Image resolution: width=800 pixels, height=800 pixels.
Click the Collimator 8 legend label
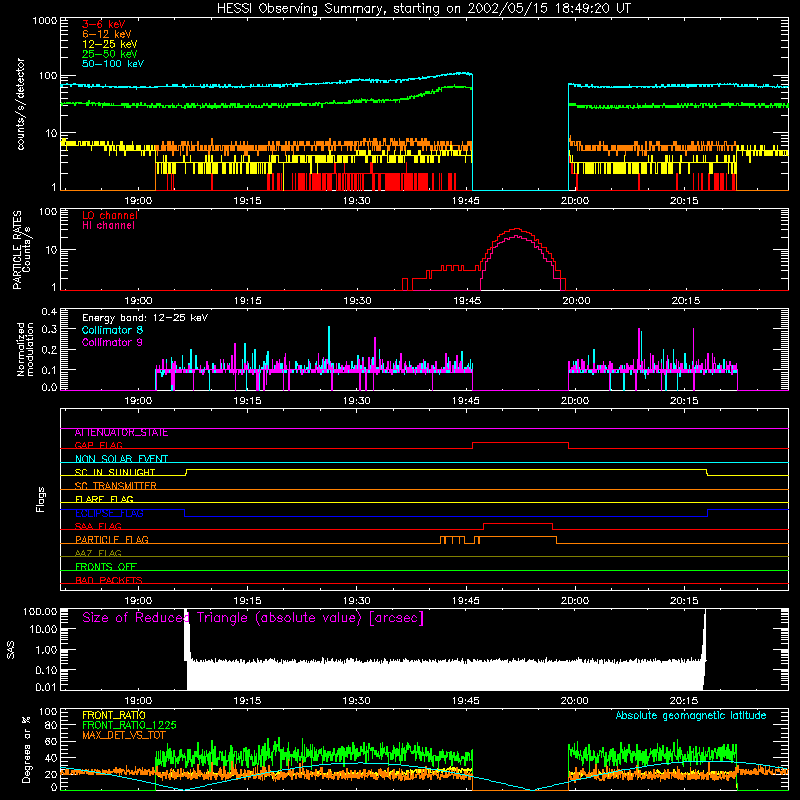click(x=112, y=330)
